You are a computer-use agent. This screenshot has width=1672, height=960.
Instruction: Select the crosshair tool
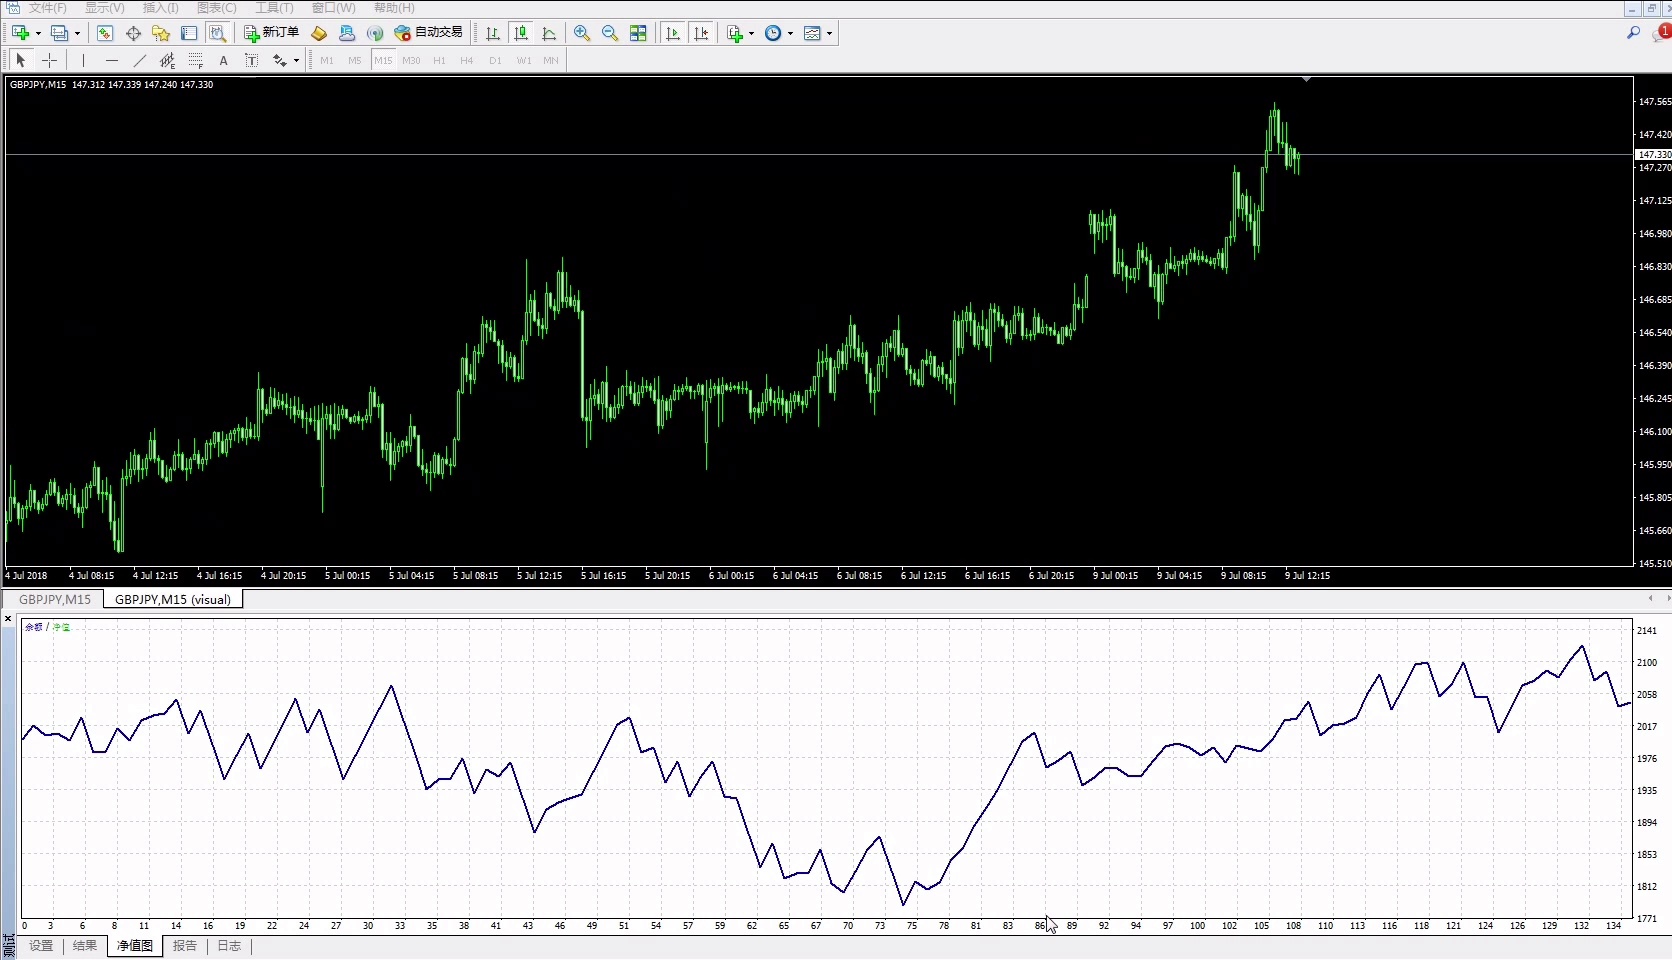(49, 60)
